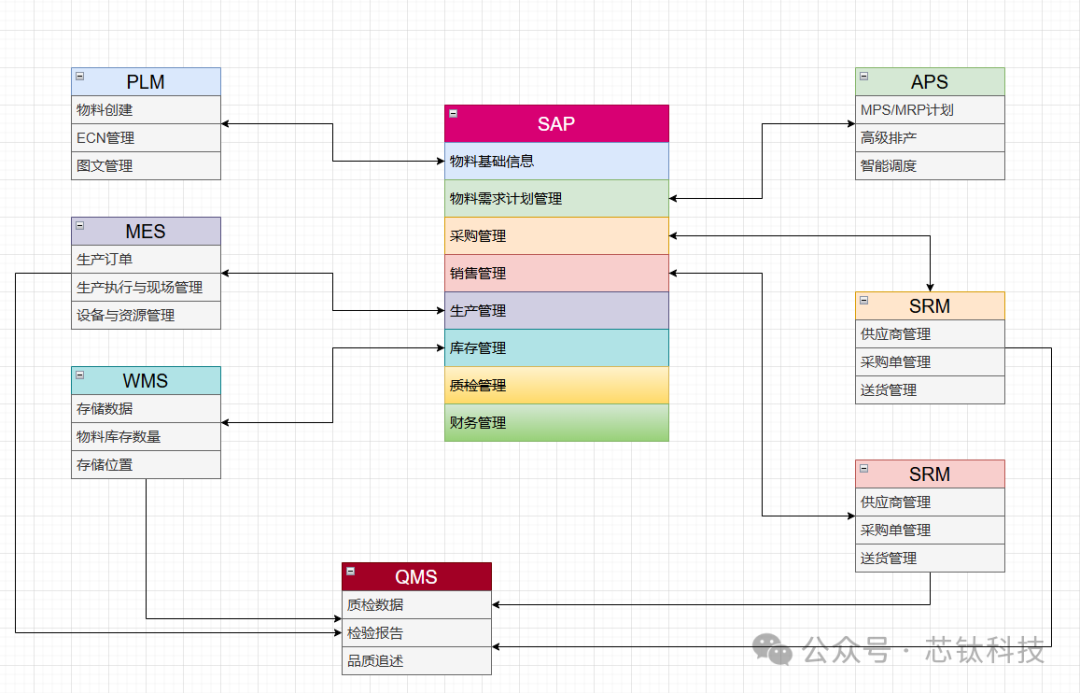Select the ECN管理 item in PLM
The height and width of the screenshot is (693, 1080).
[x=146, y=138]
